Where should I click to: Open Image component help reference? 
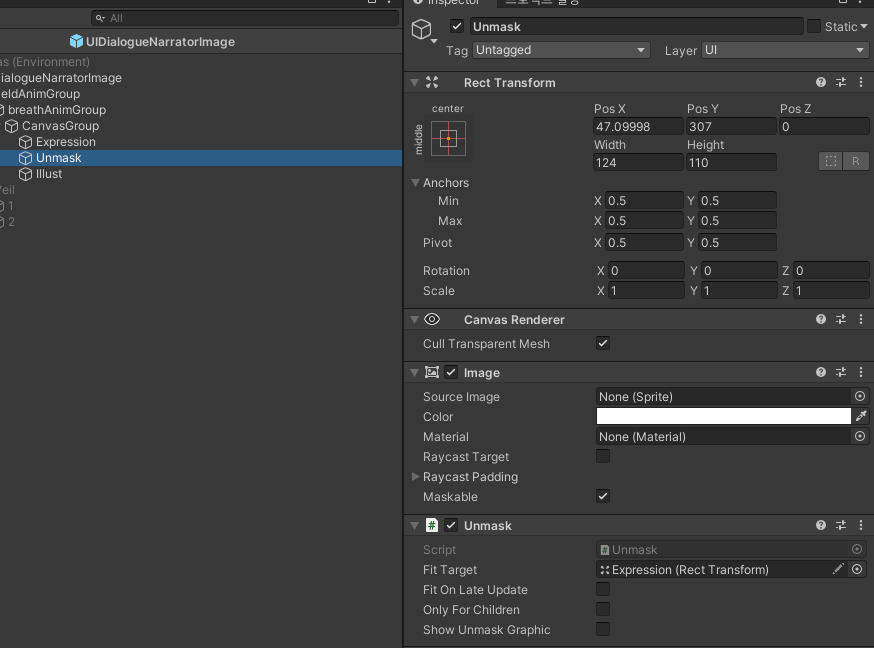(x=820, y=372)
